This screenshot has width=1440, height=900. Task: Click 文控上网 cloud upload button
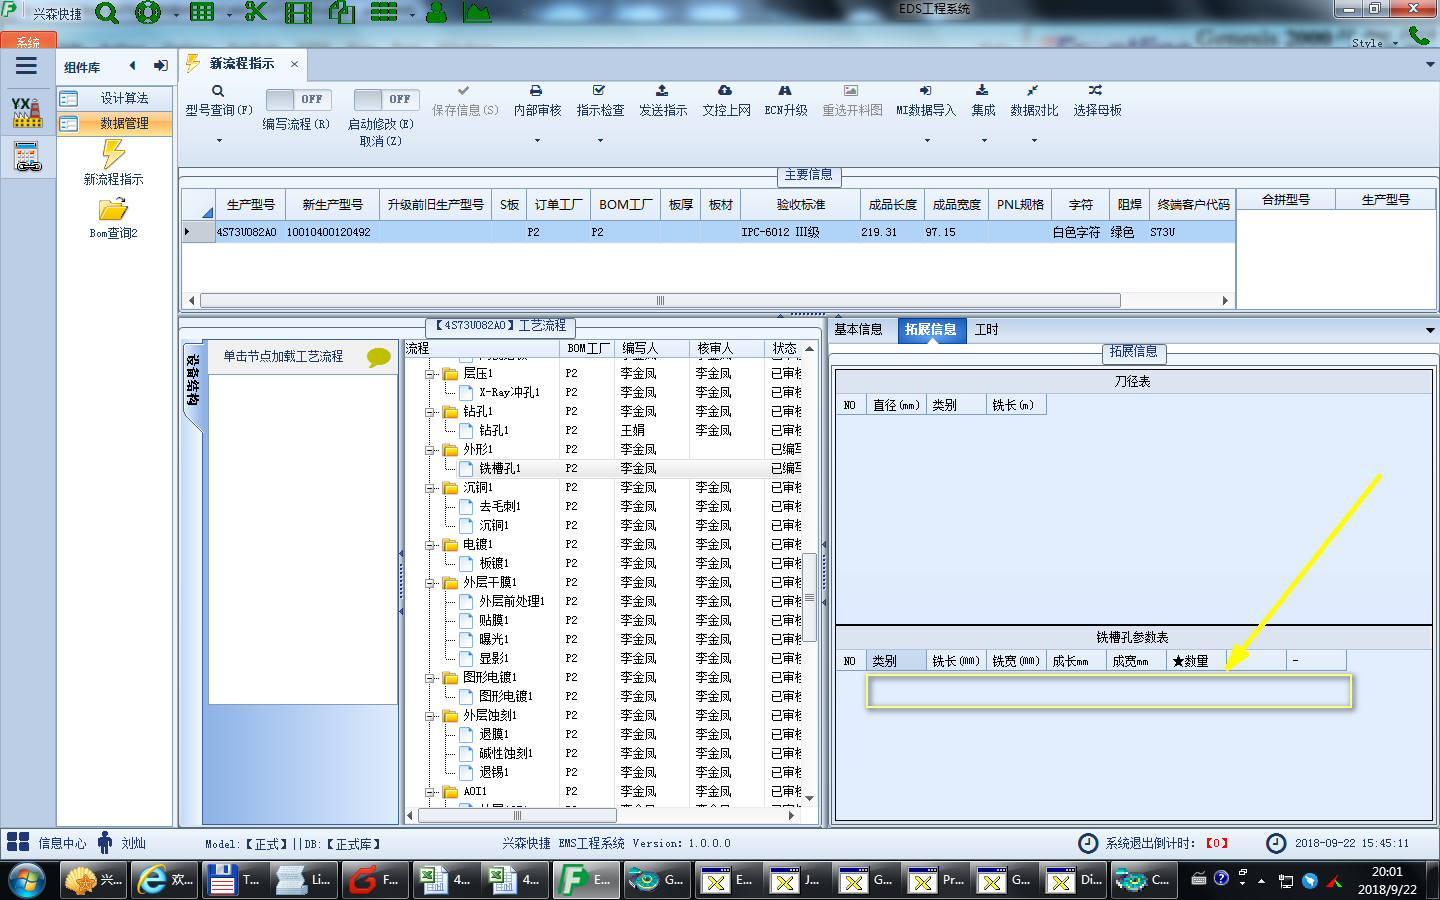point(726,101)
